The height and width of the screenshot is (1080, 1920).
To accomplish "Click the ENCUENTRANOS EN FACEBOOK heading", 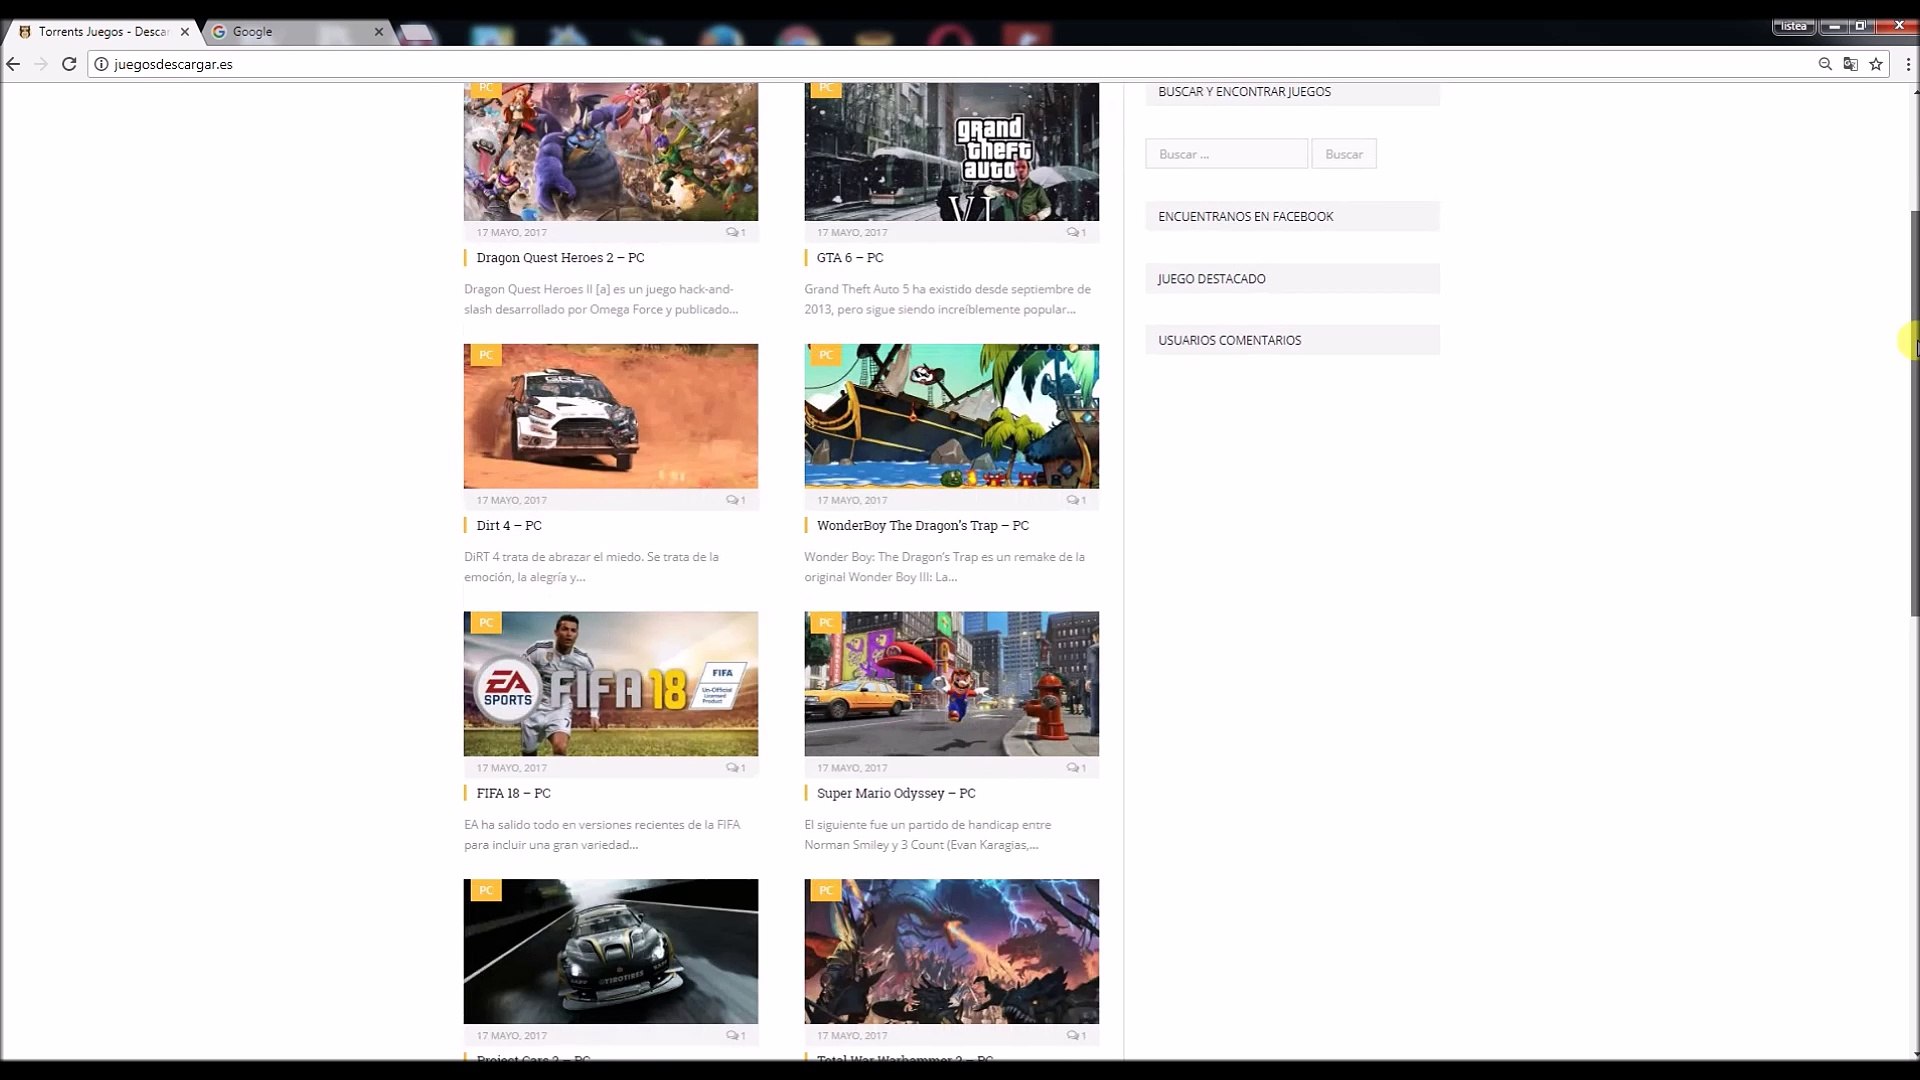I will [x=1246, y=217].
